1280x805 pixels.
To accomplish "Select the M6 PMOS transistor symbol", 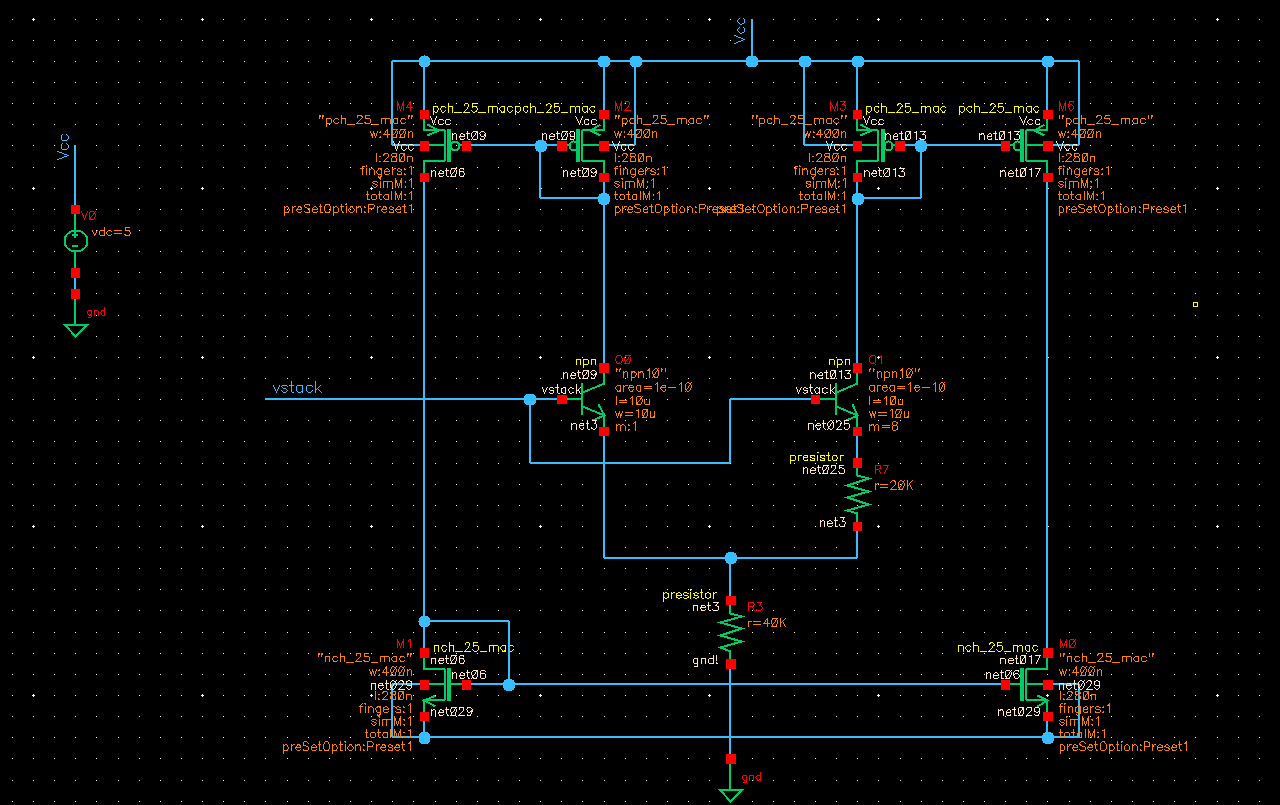I will [x=1032, y=146].
